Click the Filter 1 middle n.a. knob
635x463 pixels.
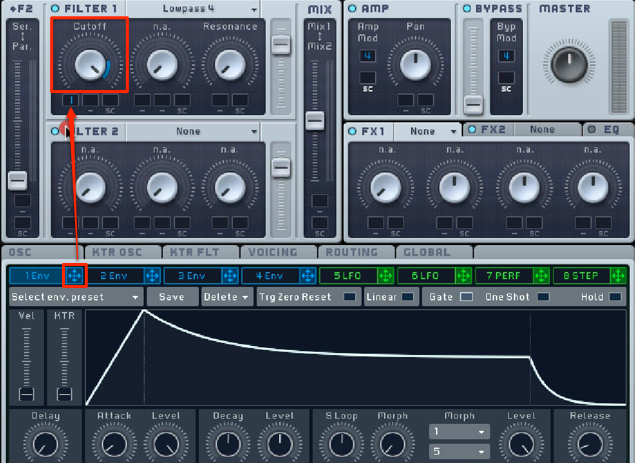[162, 65]
